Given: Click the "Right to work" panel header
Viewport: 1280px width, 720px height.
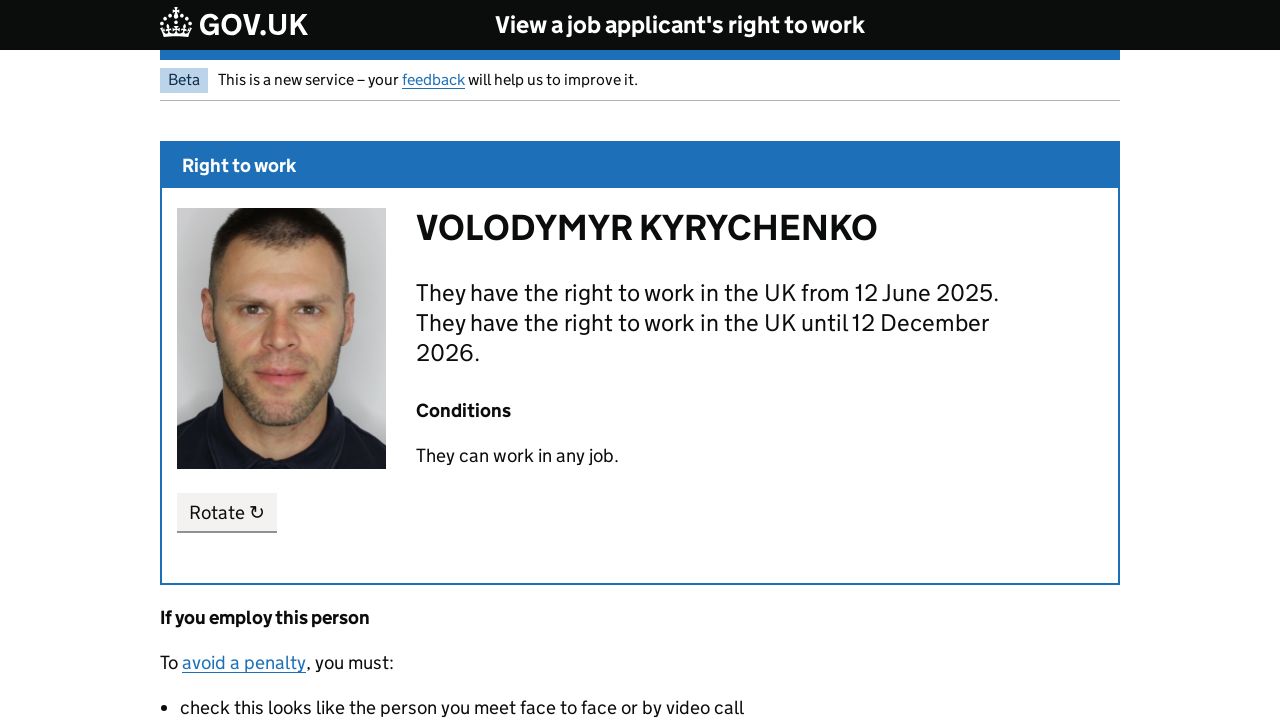Looking at the screenshot, I should [239, 166].
